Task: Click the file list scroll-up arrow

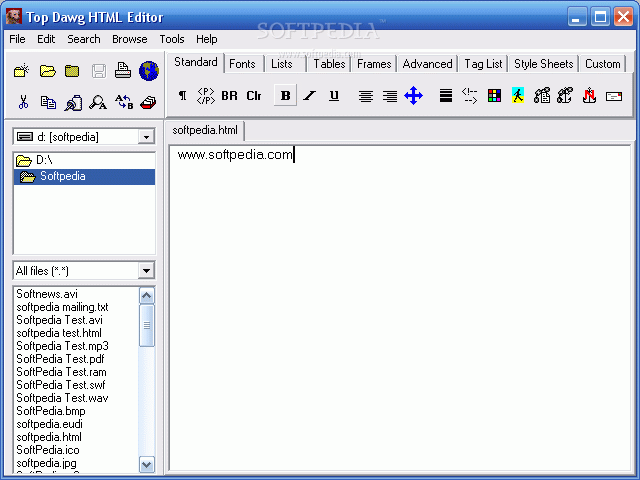Action: tap(147, 296)
